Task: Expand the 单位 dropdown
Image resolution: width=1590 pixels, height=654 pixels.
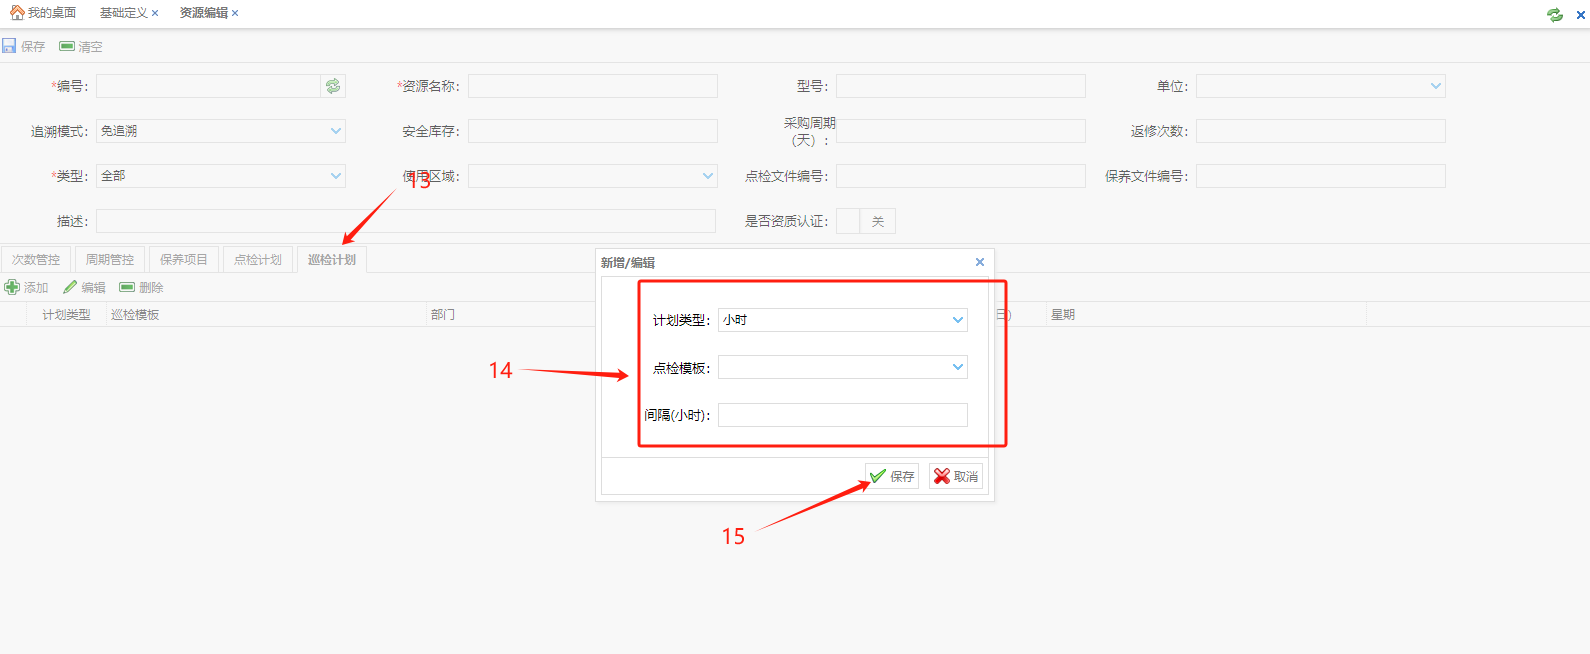Action: [x=1435, y=86]
